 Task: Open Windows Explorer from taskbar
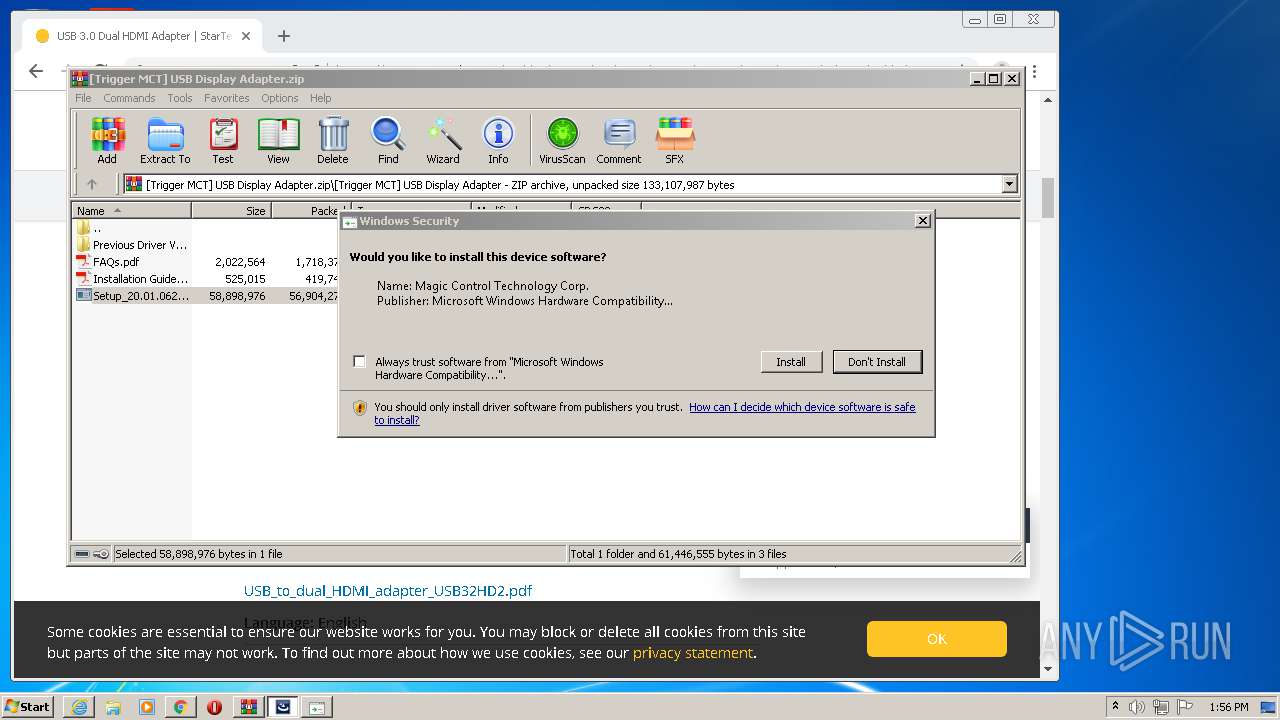[x=113, y=707]
